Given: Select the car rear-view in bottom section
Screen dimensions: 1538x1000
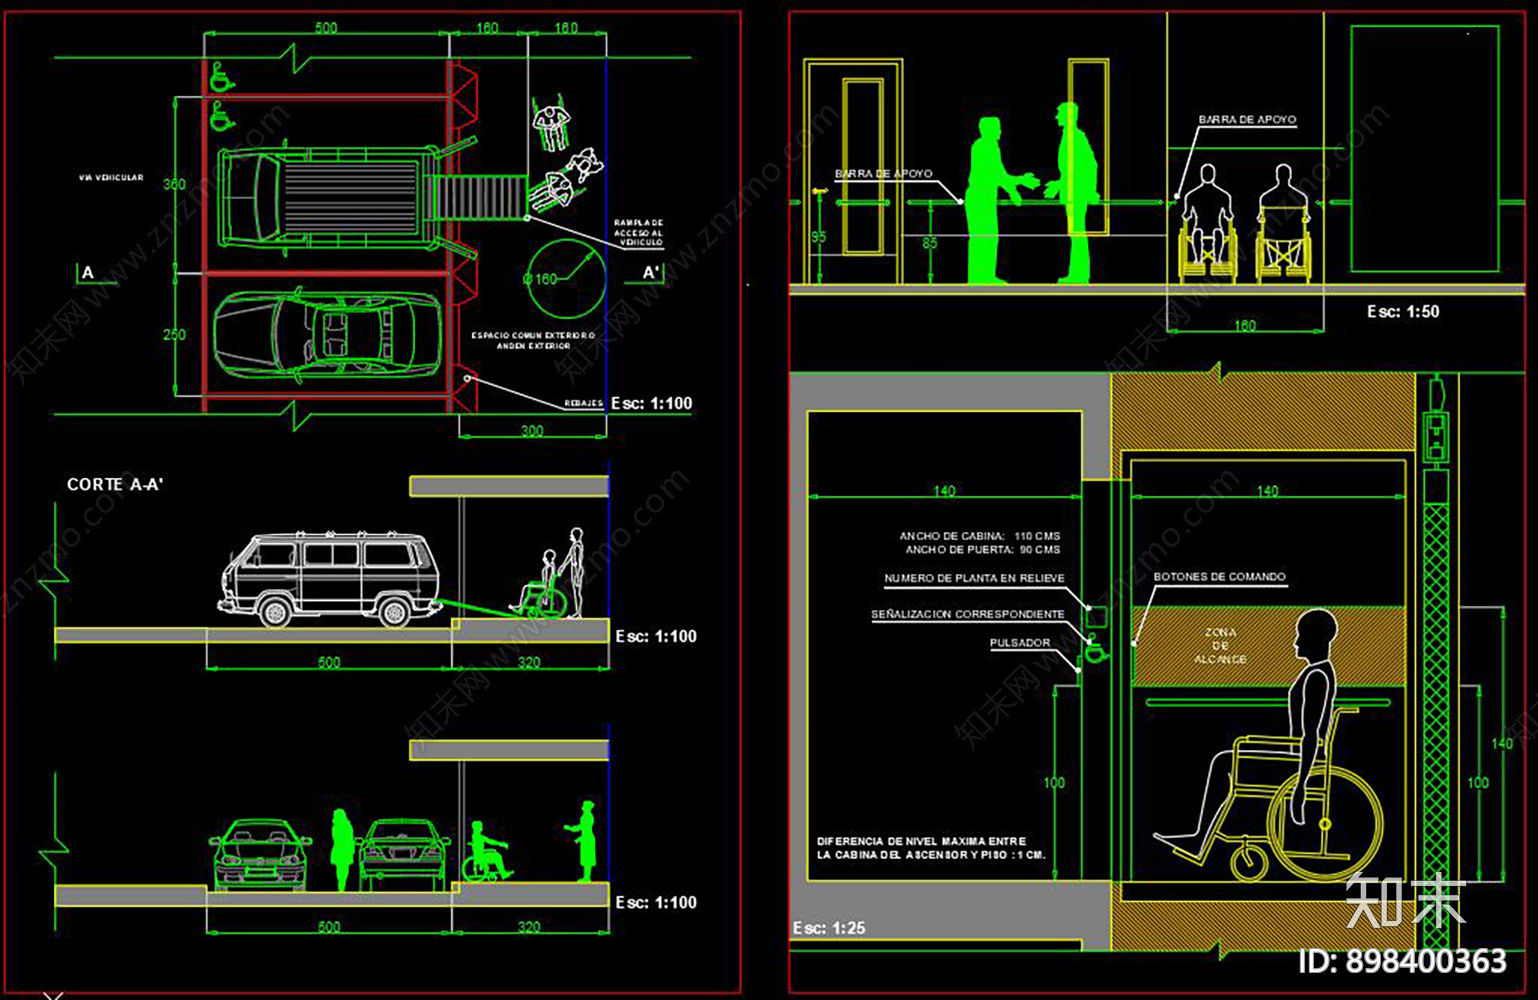Looking at the screenshot, I should pyautogui.click(x=404, y=855).
